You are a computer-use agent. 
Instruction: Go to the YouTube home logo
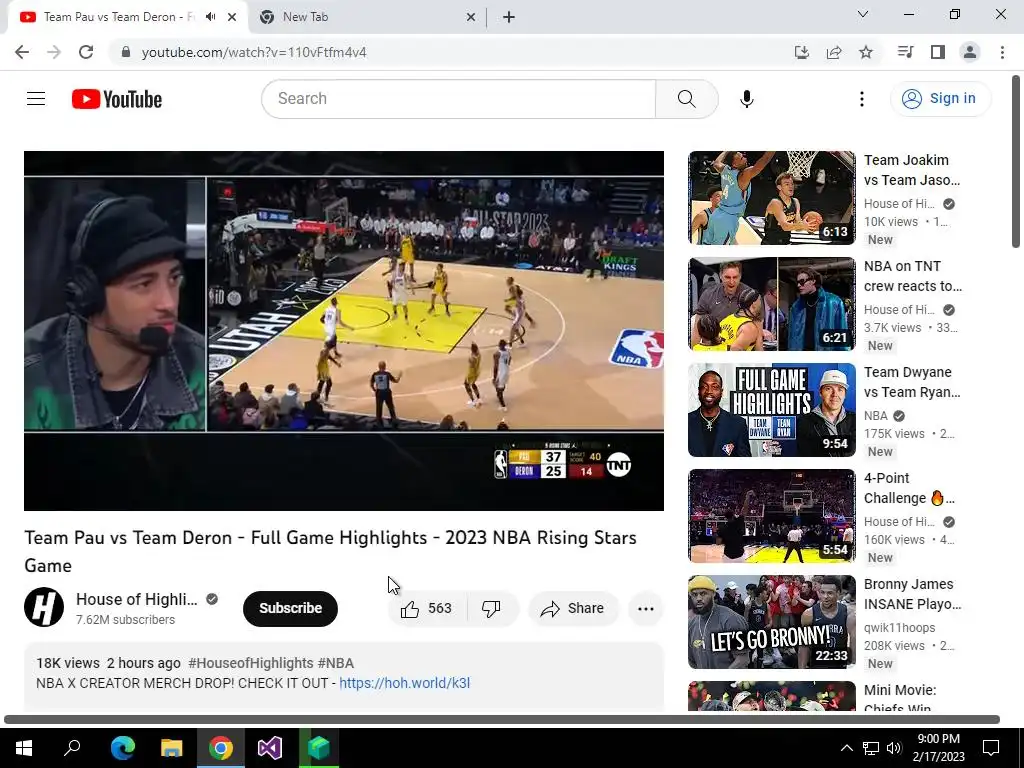[x=117, y=99]
